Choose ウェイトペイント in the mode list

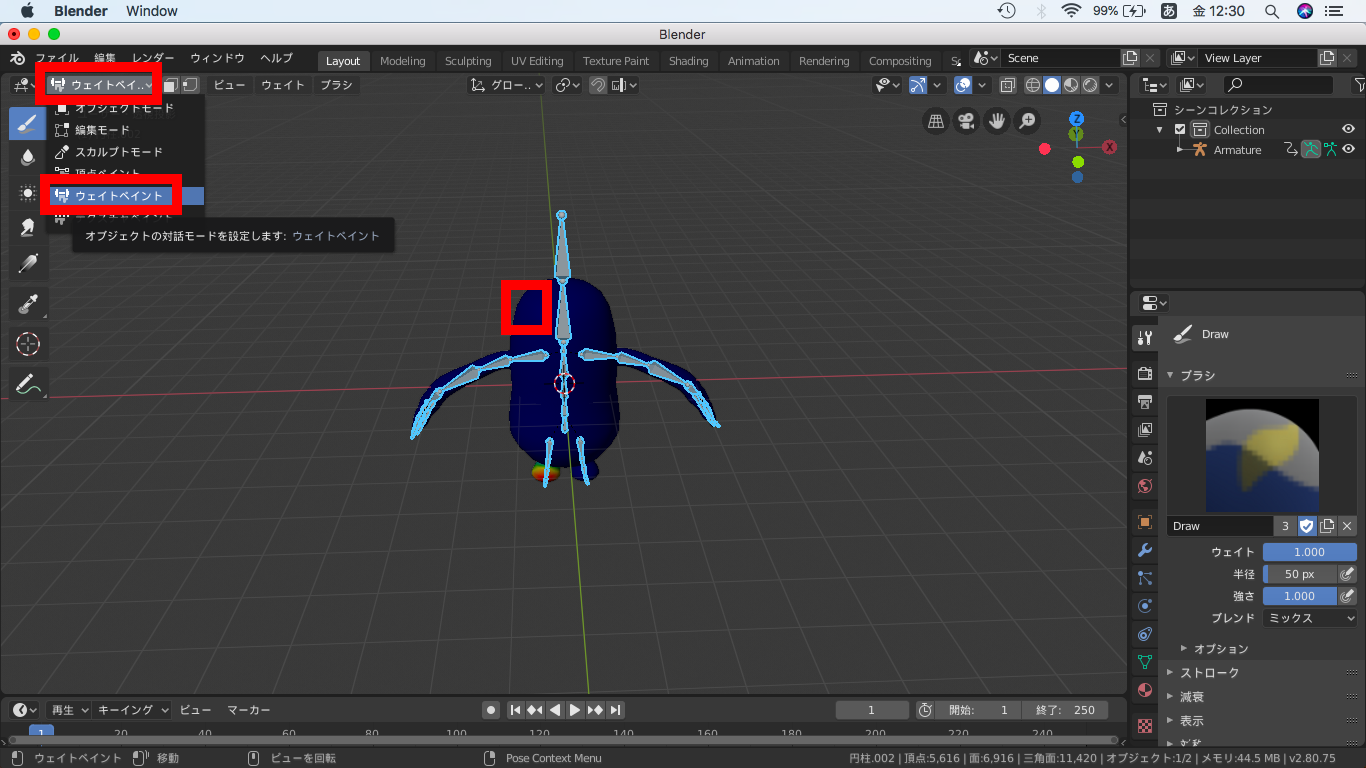click(x=125, y=196)
